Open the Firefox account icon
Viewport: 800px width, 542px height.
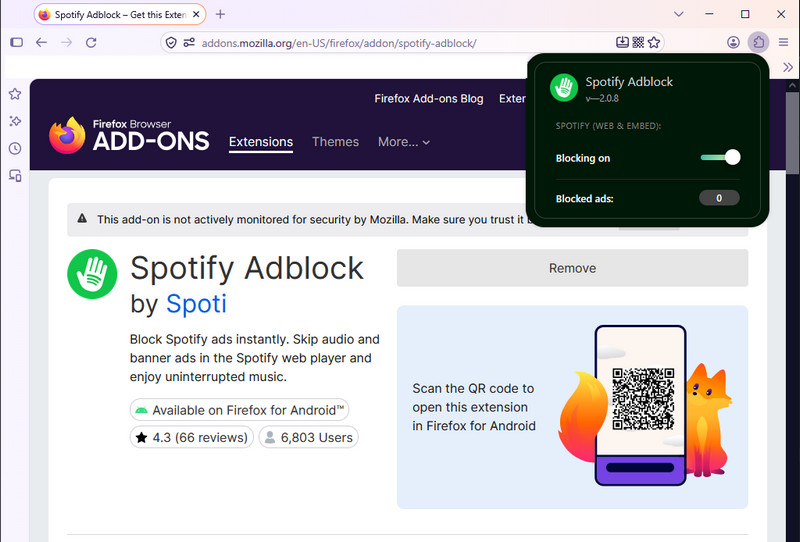pyautogui.click(x=733, y=42)
